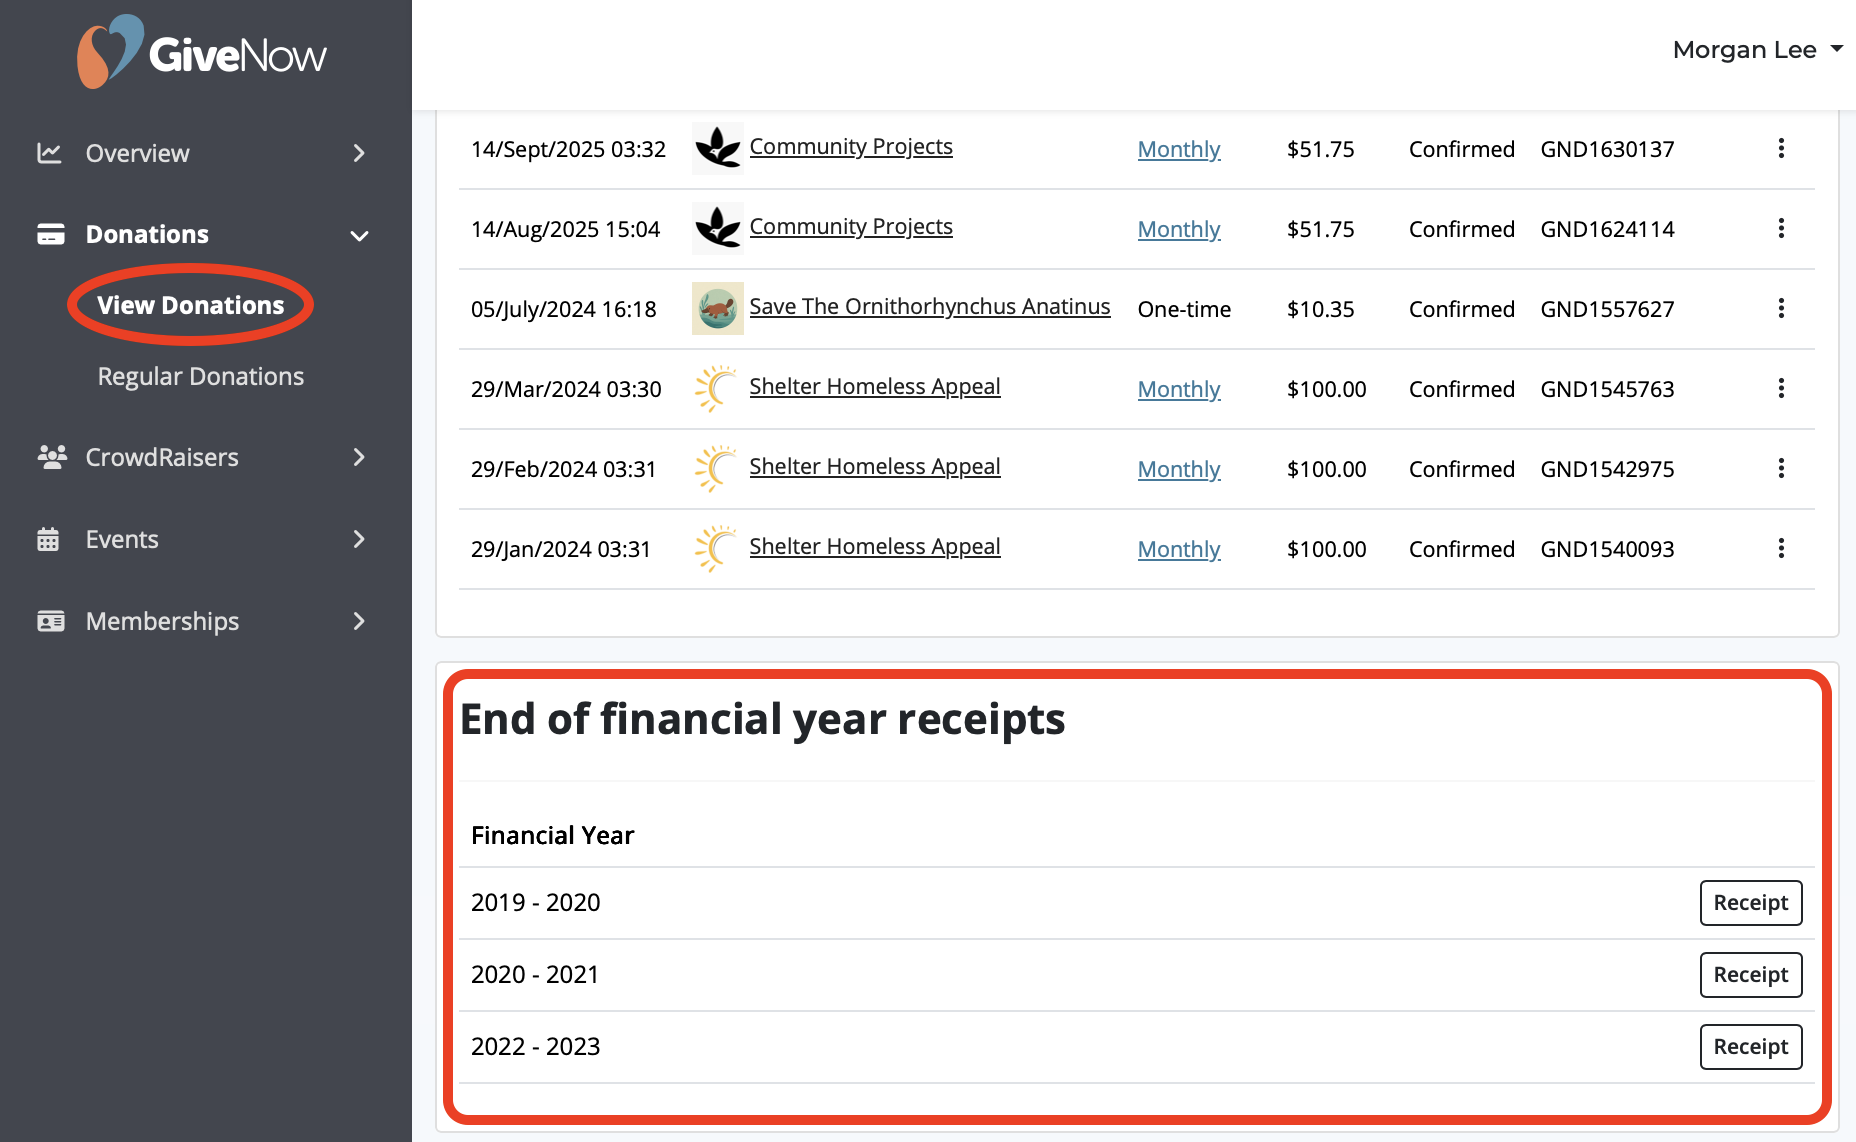1856x1142 pixels.
Task: Open options menu for donation GND1630137
Action: (x=1781, y=148)
